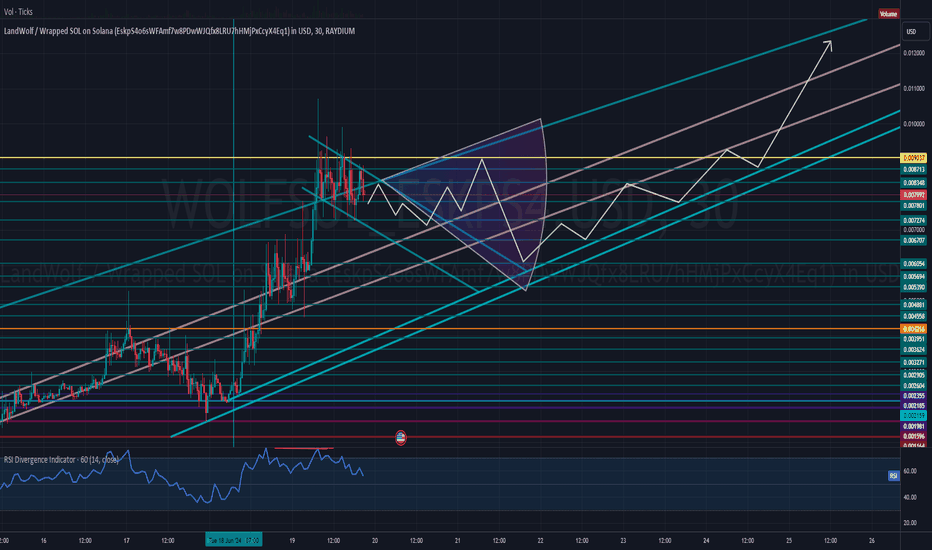Click date 21 on the time axis
Viewport: 932px width, 550px height.
(x=458, y=540)
